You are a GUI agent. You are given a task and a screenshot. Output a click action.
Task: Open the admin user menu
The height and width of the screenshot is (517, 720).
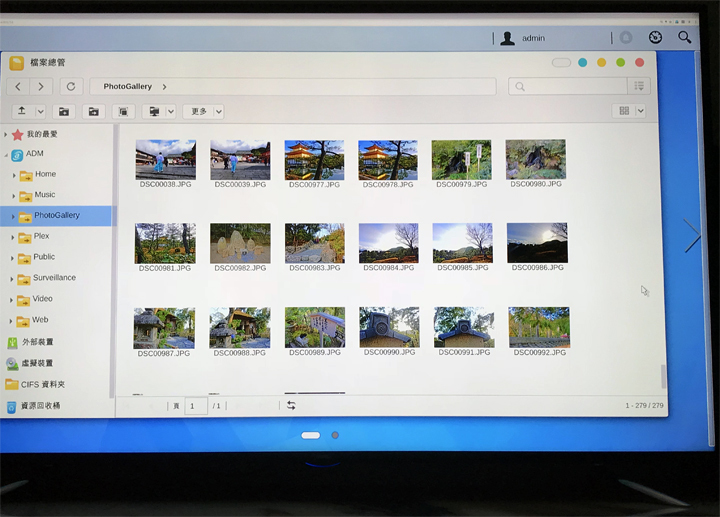(523, 38)
